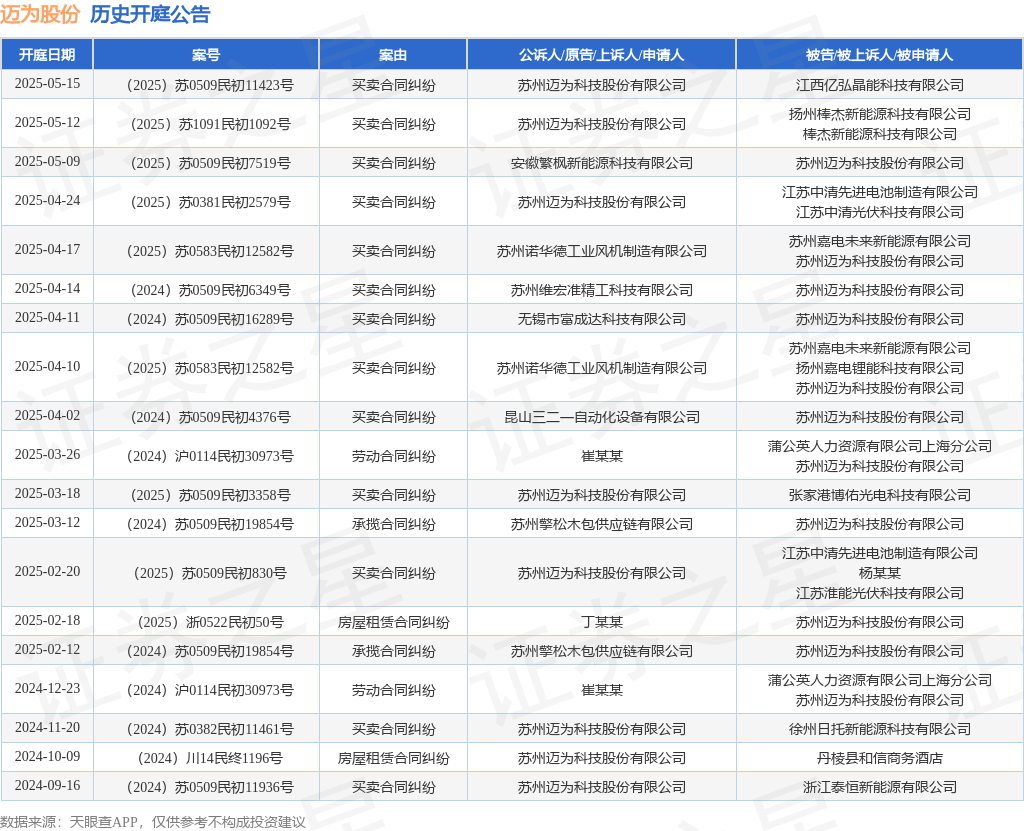
Task: Select defendant 浙江泰恒新能源有限公司
Action: coord(879,788)
